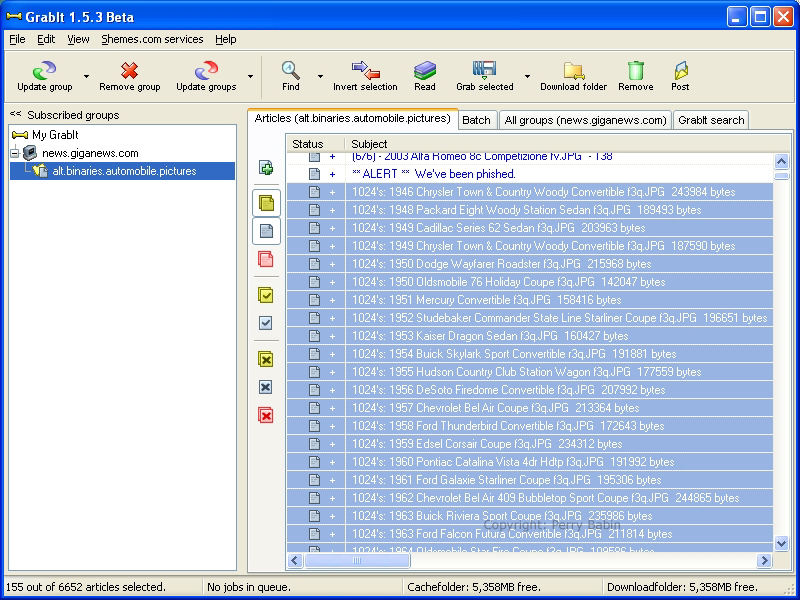This screenshot has height=600, width=800.
Task: Click the horizontal scrollbar left arrow
Action: tap(294, 560)
